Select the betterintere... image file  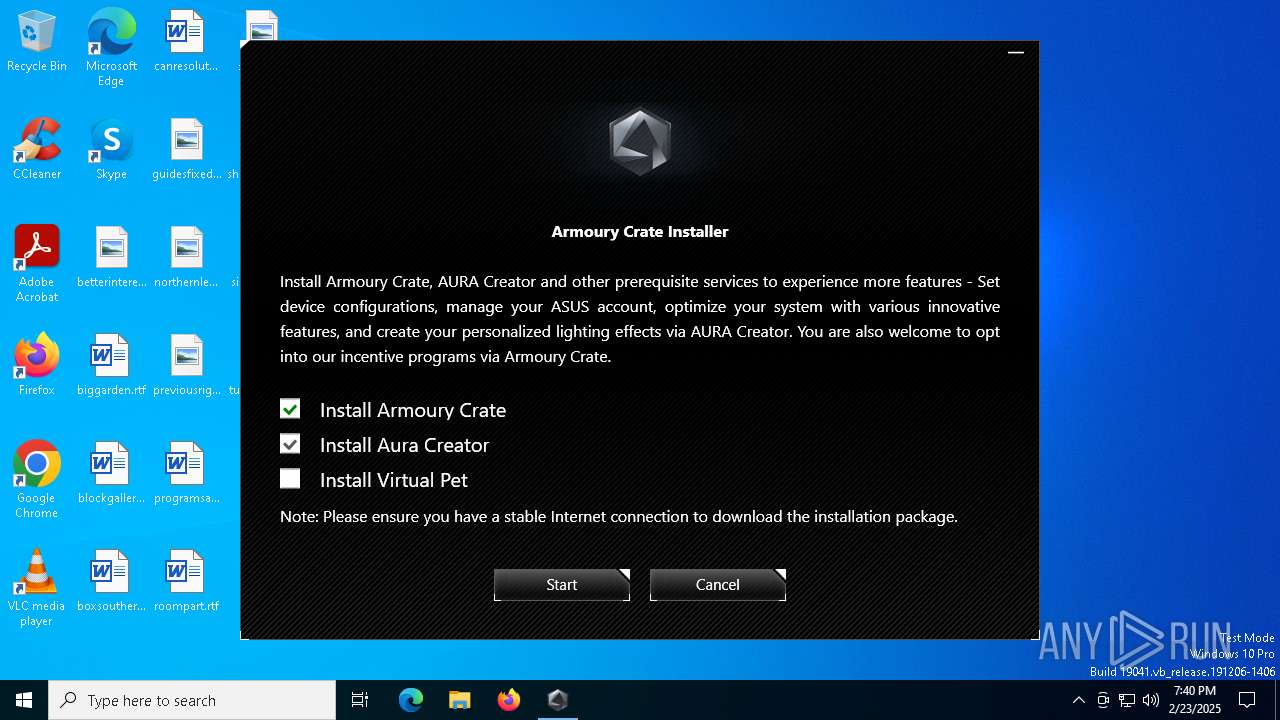click(111, 258)
